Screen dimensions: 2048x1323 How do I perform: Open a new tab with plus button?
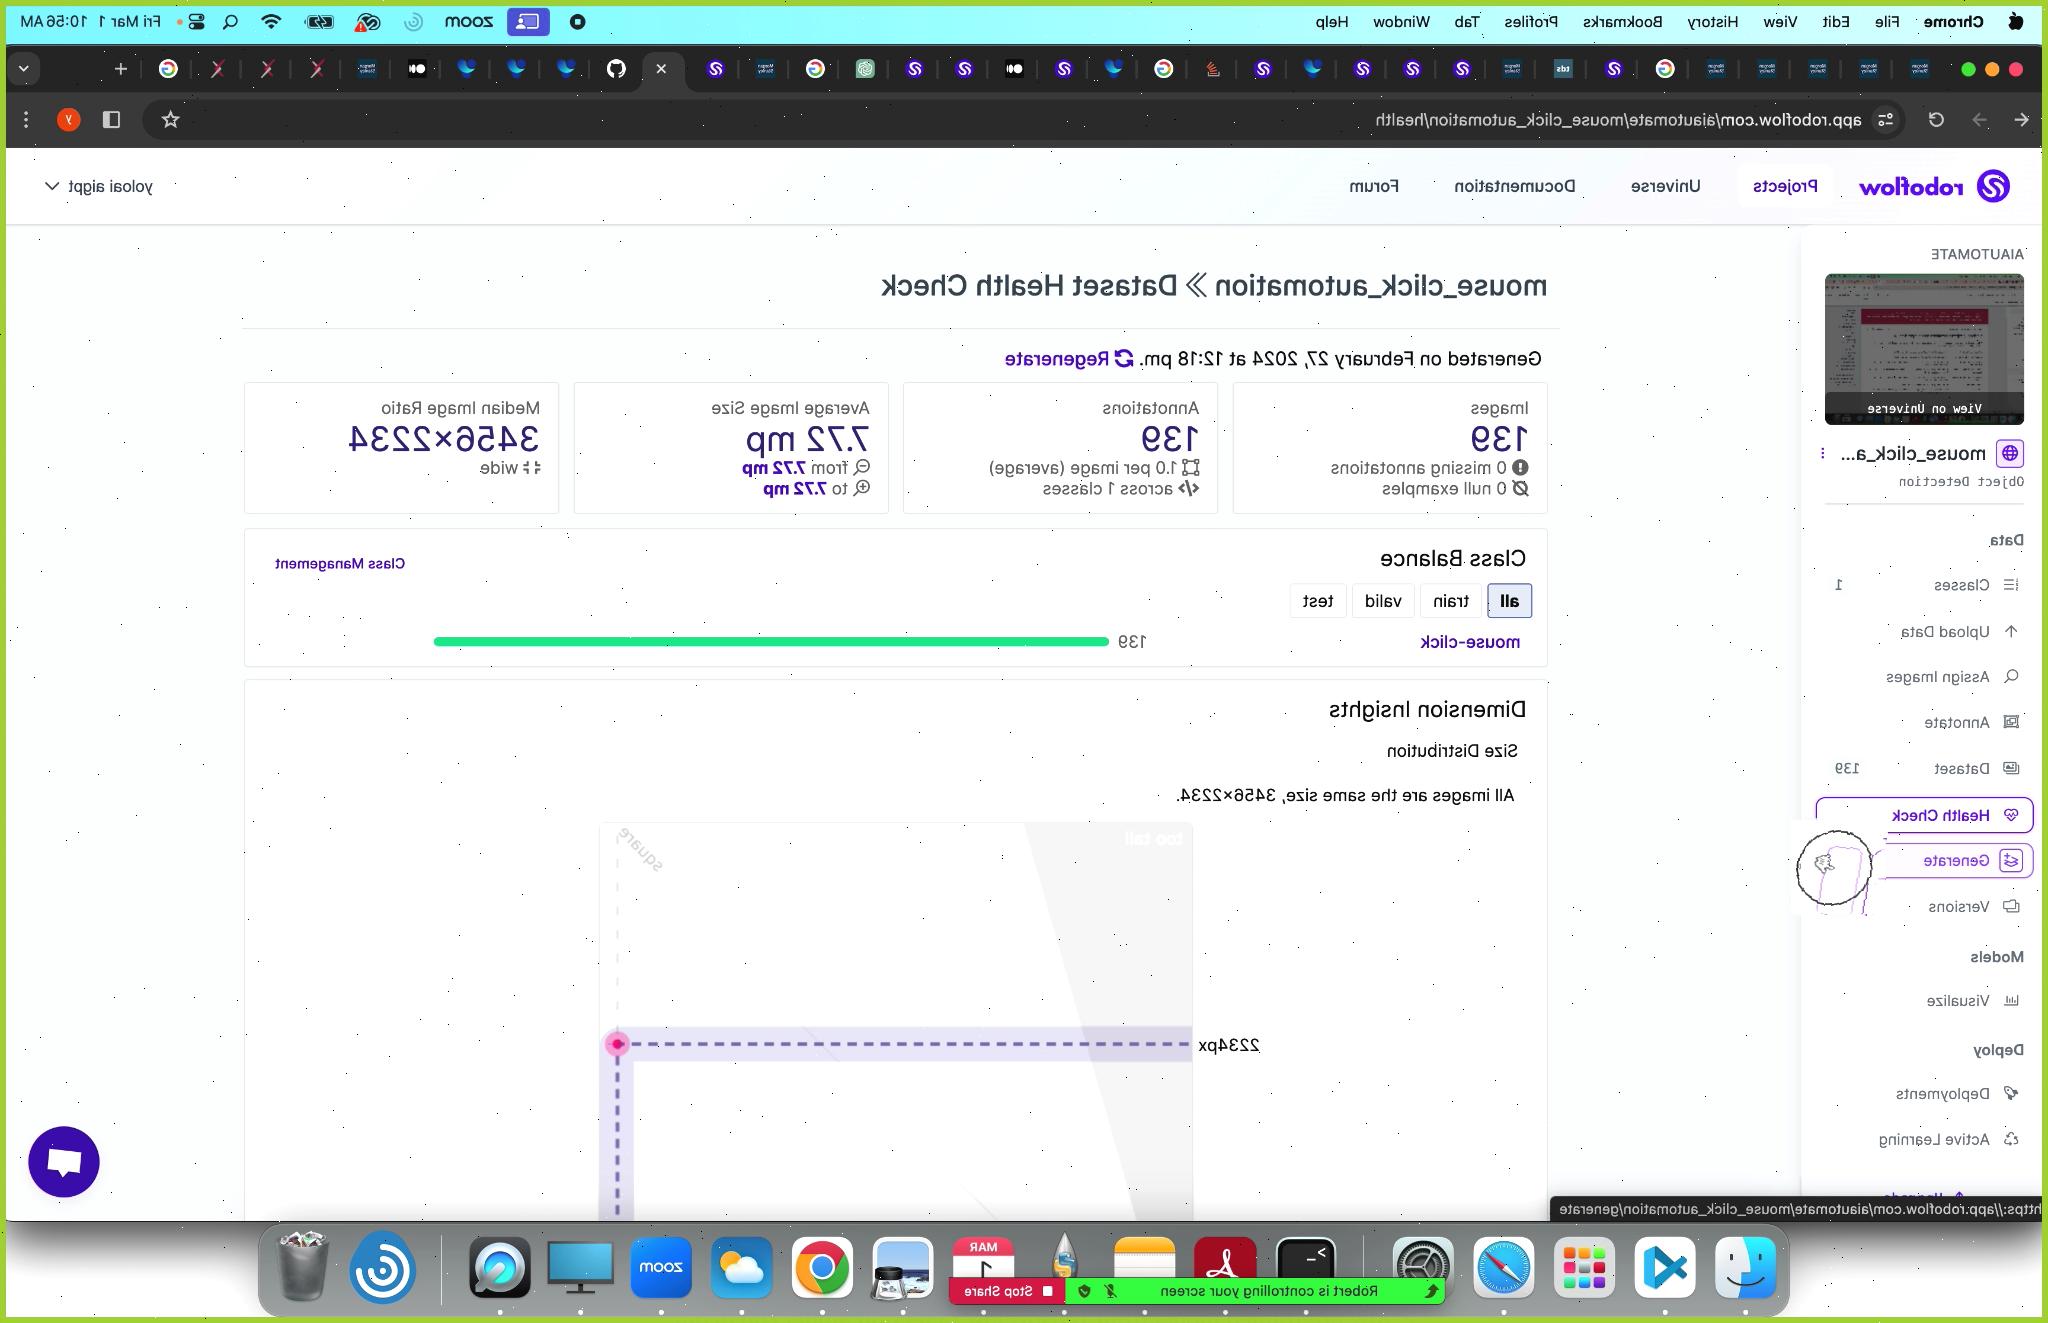121,69
